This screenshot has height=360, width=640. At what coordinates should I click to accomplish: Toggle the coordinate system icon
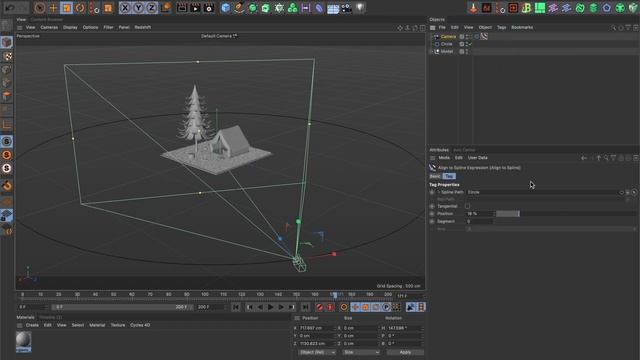(x=166, y=8)
